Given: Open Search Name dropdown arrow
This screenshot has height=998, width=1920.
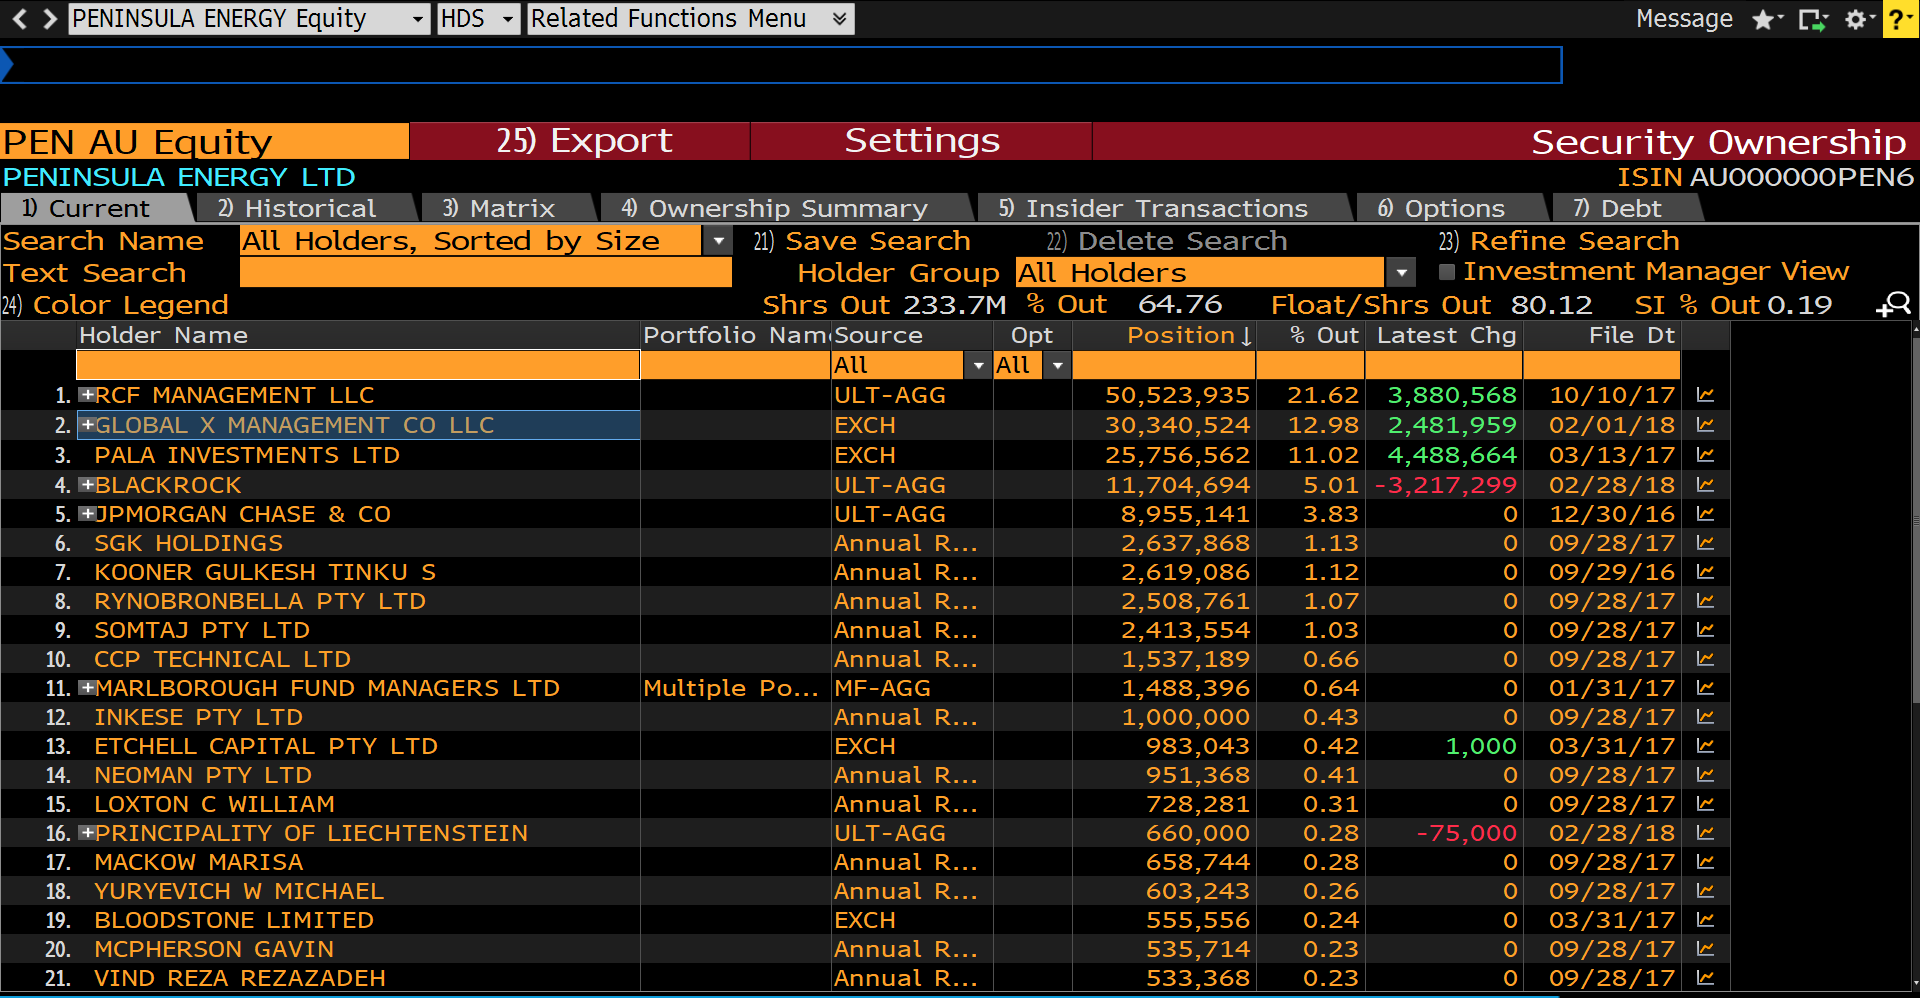Looking at the screenshot, I should pos(718,241).
